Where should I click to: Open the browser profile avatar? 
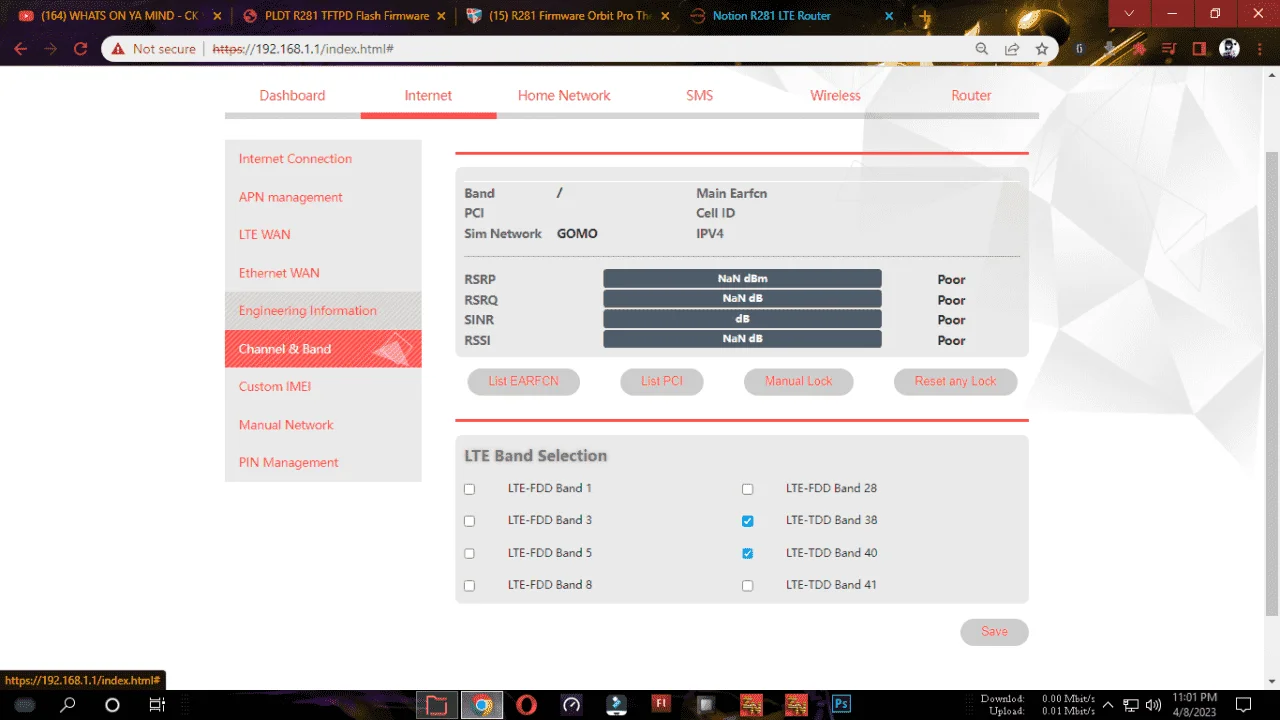pos(1230,48)
